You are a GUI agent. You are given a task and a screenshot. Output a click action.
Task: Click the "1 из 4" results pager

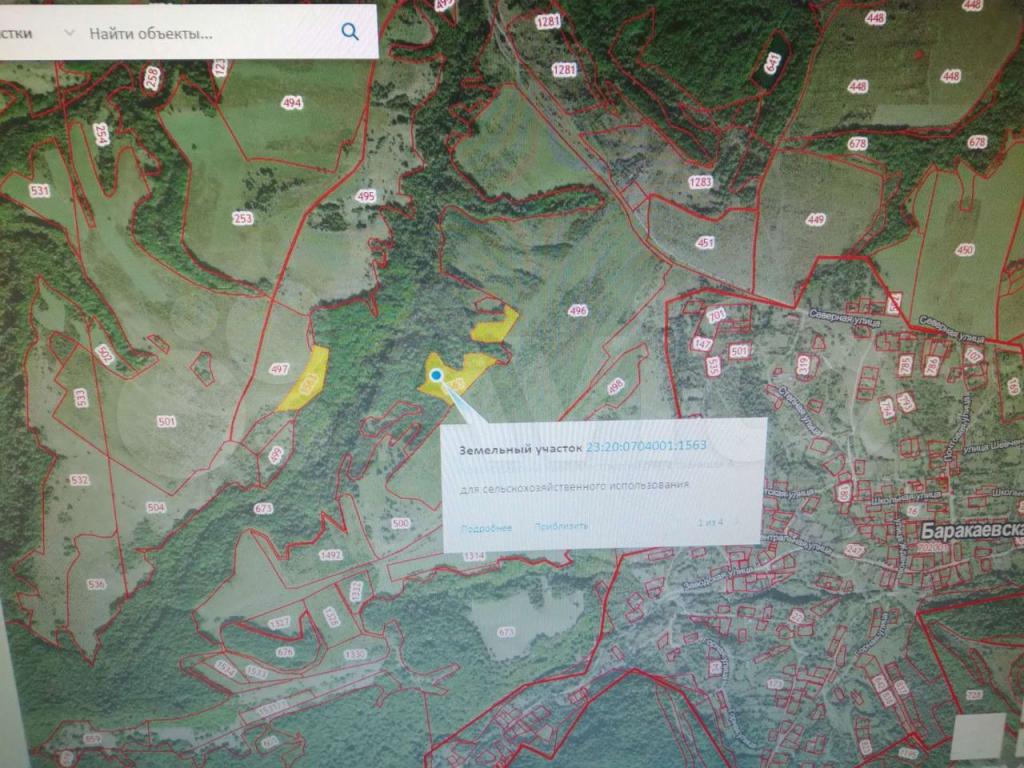point(709,523)
